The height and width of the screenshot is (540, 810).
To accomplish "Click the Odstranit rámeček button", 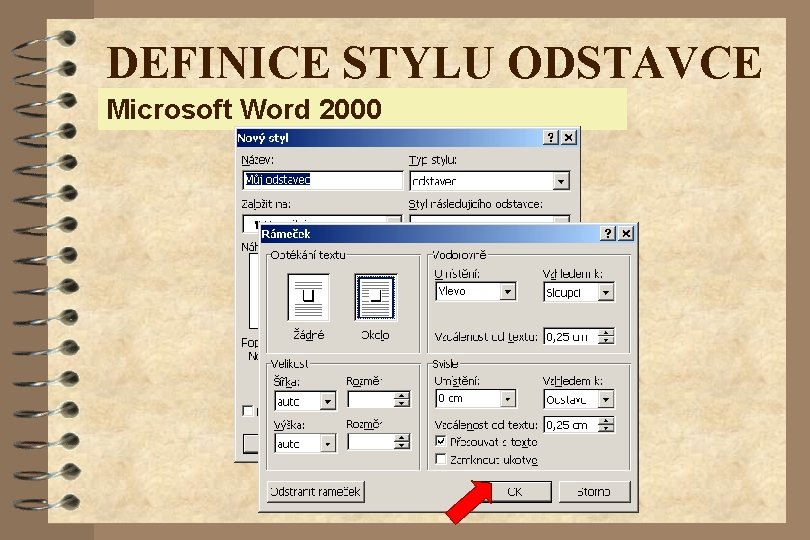I will tap(316, 491).
